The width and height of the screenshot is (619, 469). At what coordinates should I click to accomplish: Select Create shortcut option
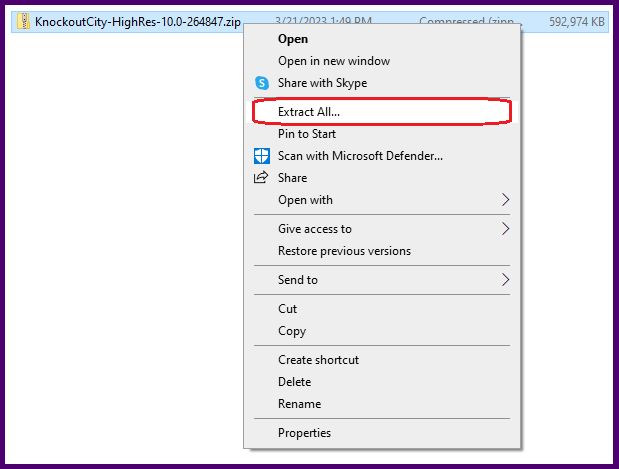[x=318, y=360]
